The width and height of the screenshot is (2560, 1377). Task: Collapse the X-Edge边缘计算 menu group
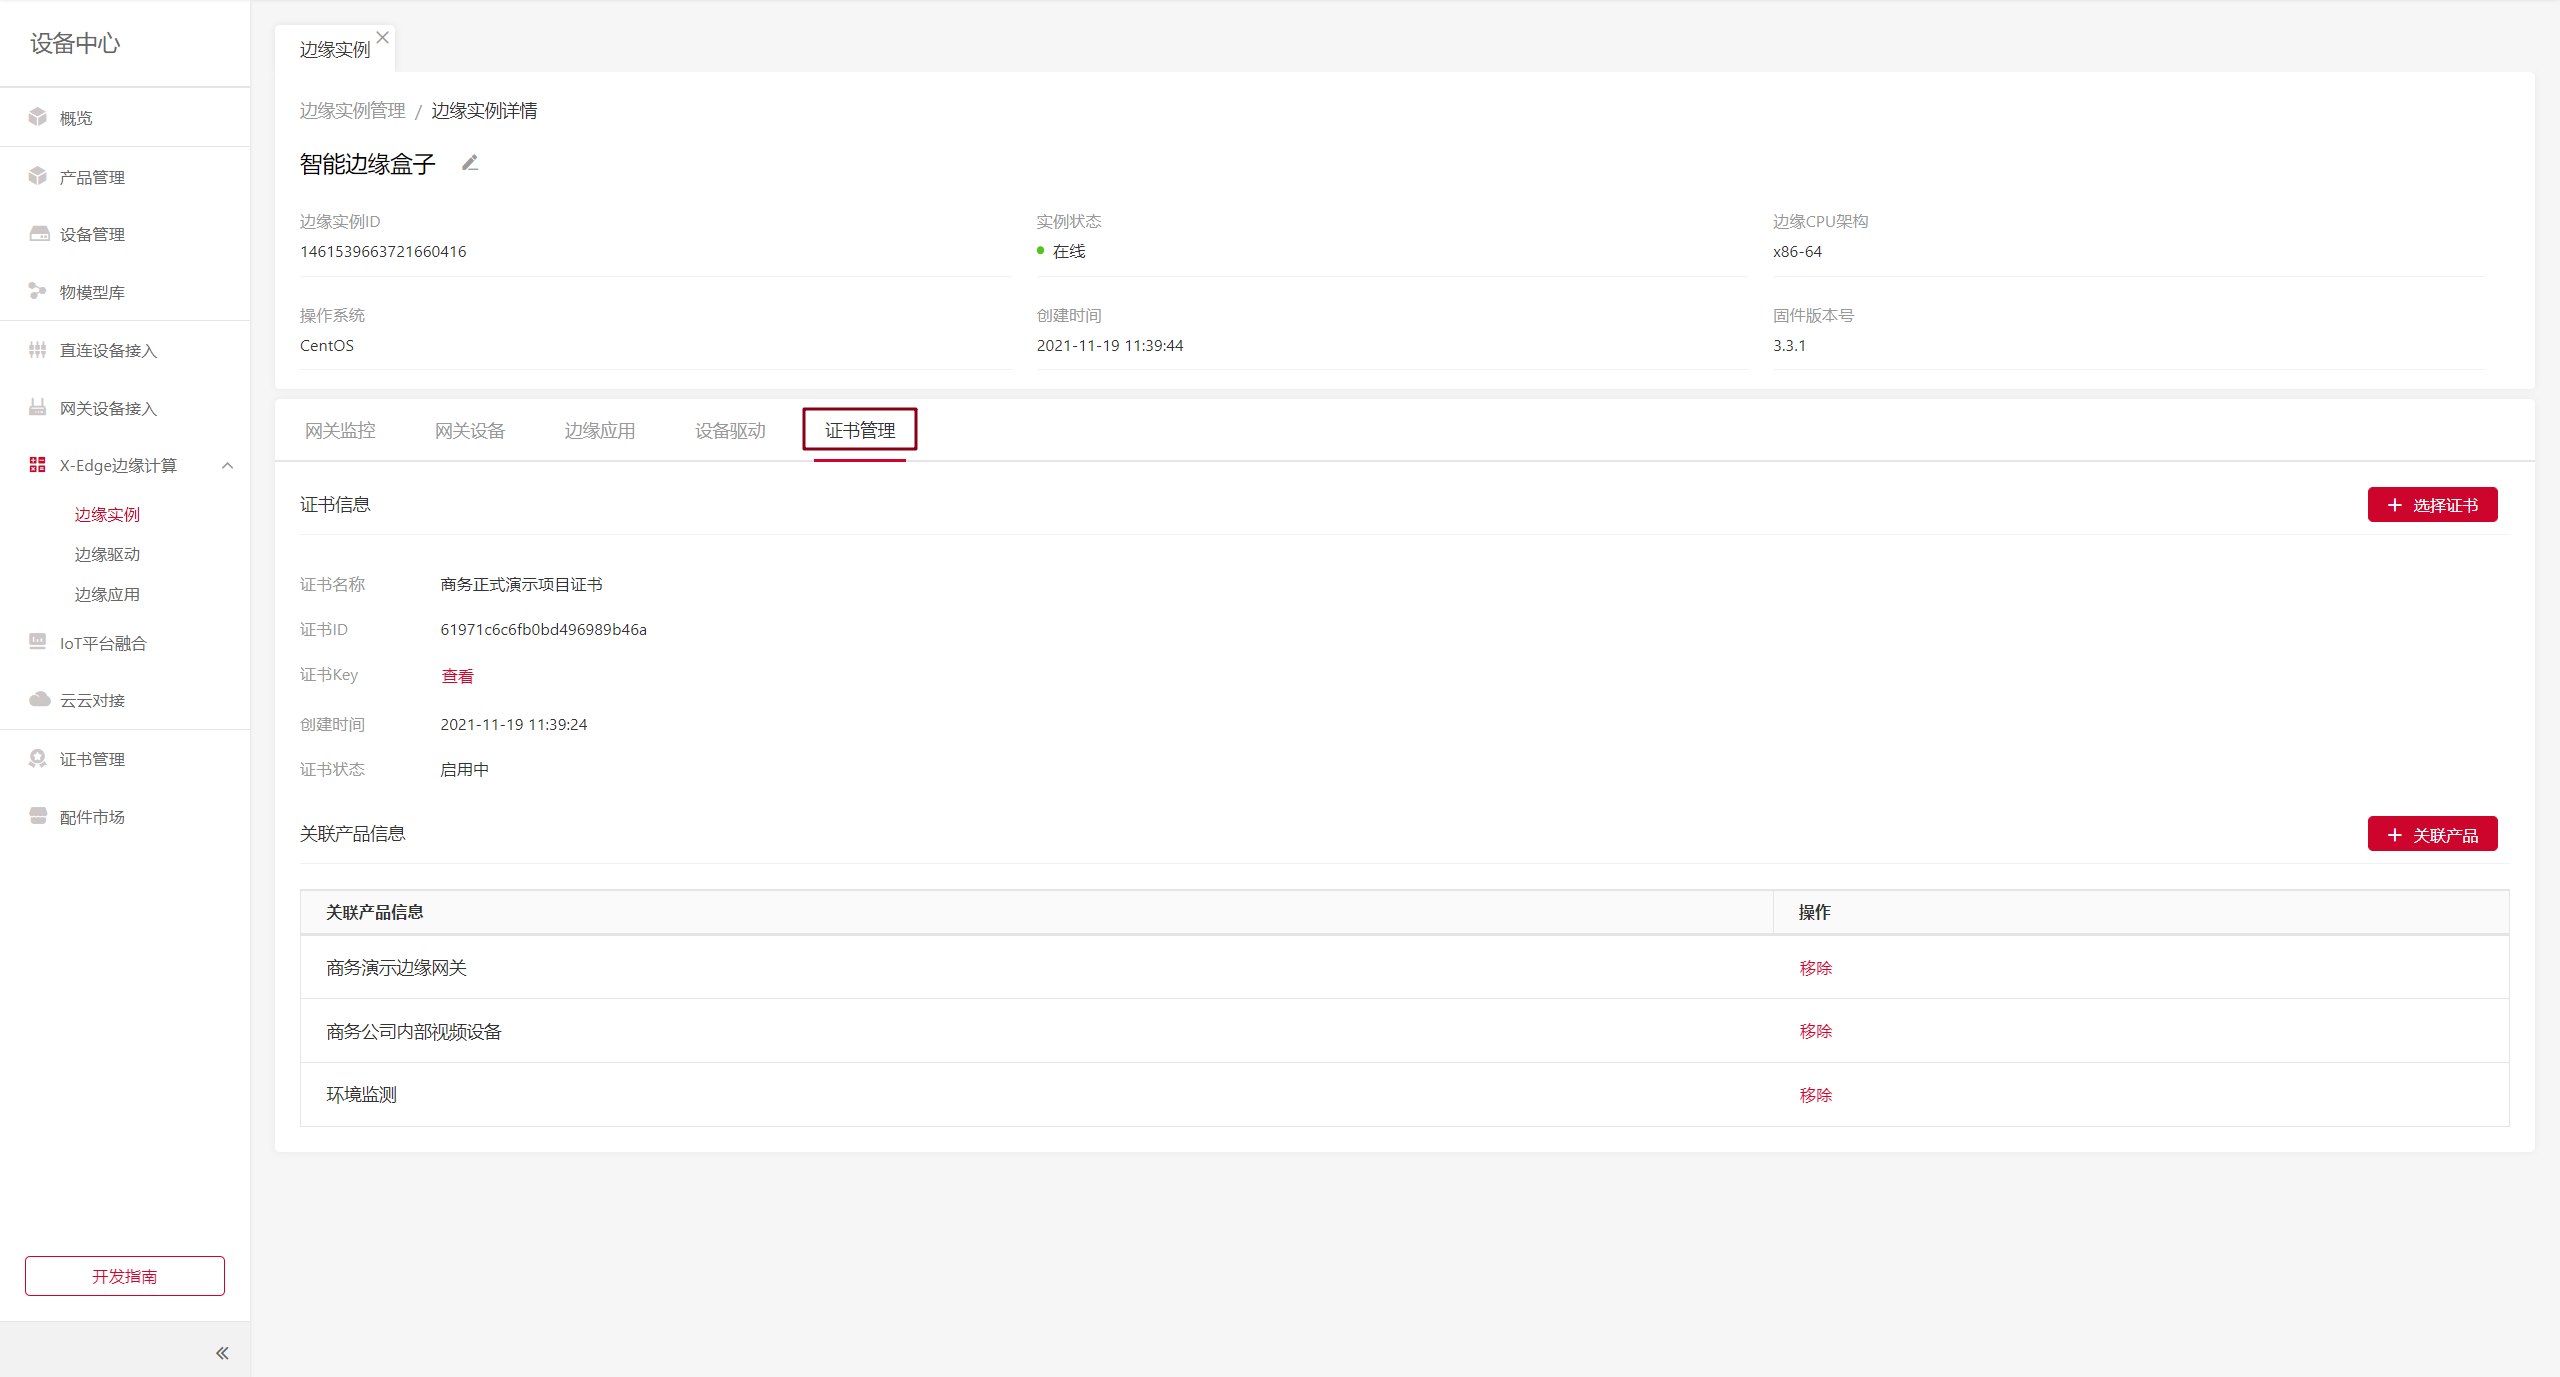click(x=228, y=465)
